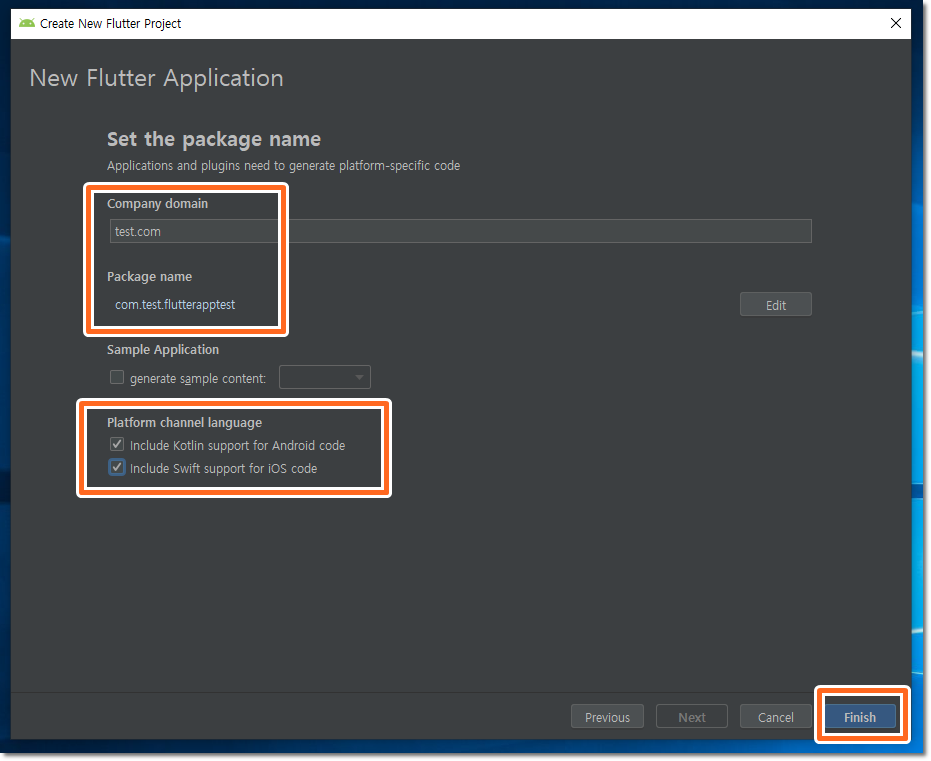Open the sample content dropdown
Viewport: 931px width, 761px height.
point(325,378)
